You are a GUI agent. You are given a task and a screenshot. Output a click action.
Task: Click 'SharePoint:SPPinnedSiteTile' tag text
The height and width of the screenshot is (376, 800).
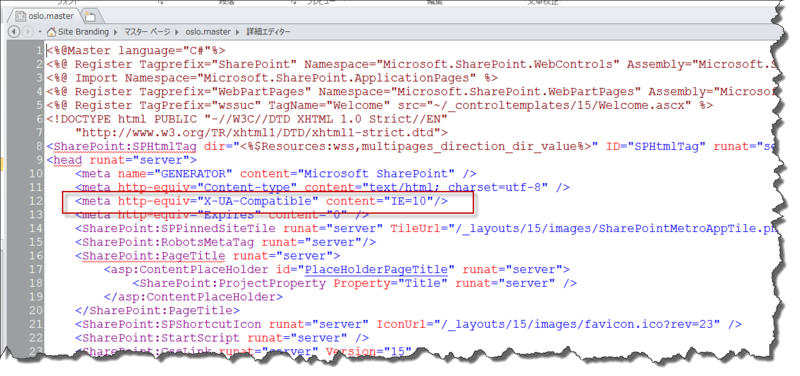(x=179, y=229)
